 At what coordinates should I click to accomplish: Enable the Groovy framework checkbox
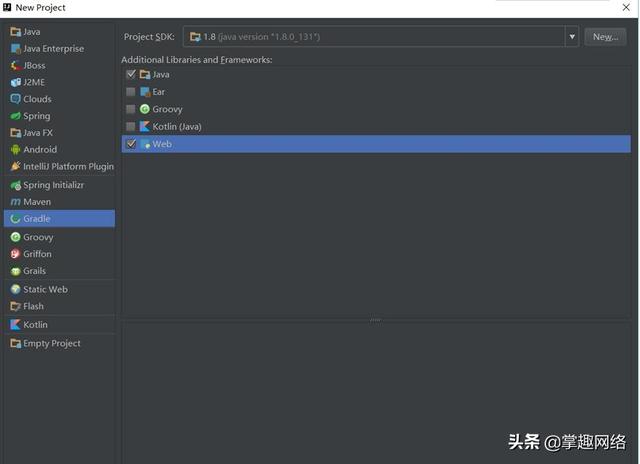coord(131,109)
